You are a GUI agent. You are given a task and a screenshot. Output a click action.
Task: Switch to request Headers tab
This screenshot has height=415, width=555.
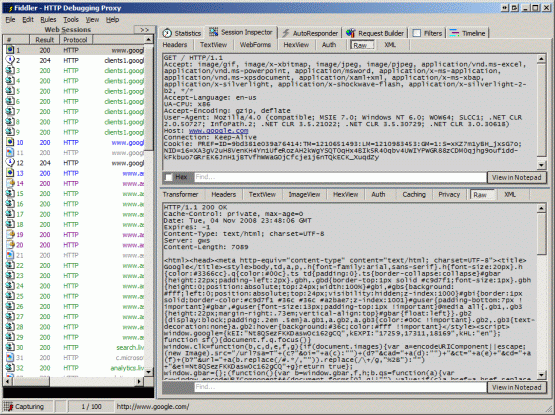[175, 45]
